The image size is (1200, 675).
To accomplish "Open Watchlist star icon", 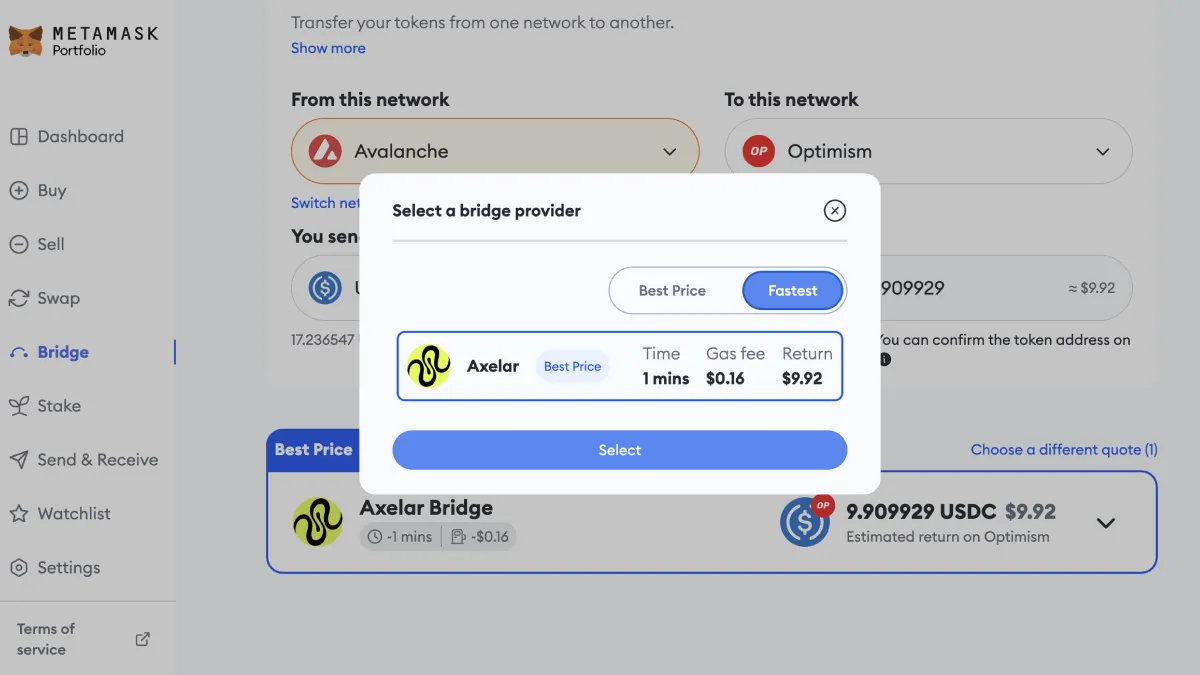I will [x=18, y=514].
